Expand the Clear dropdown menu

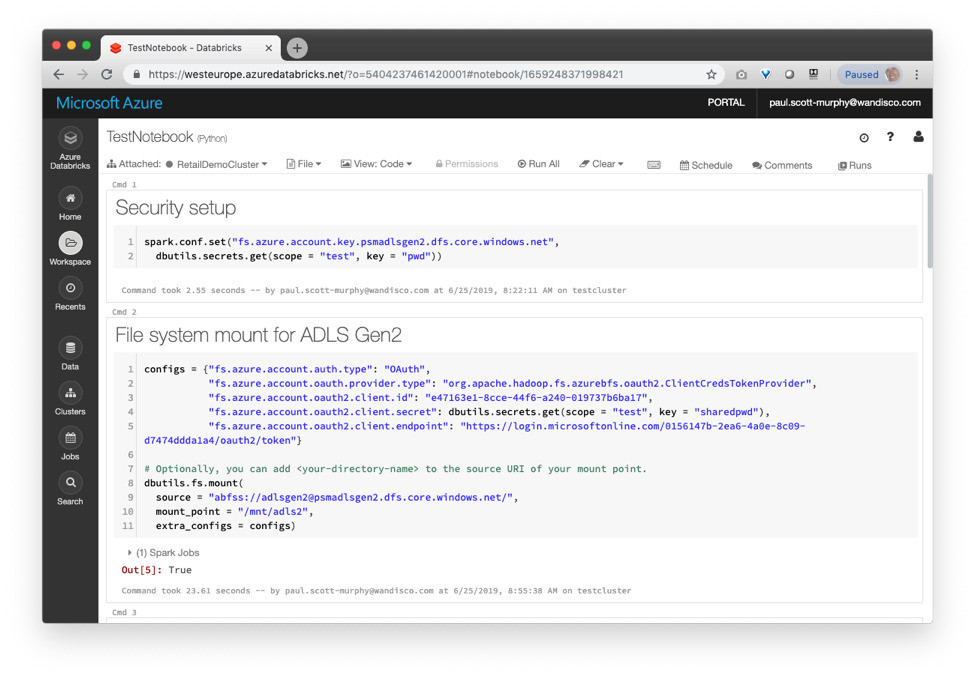pos(602,164)
